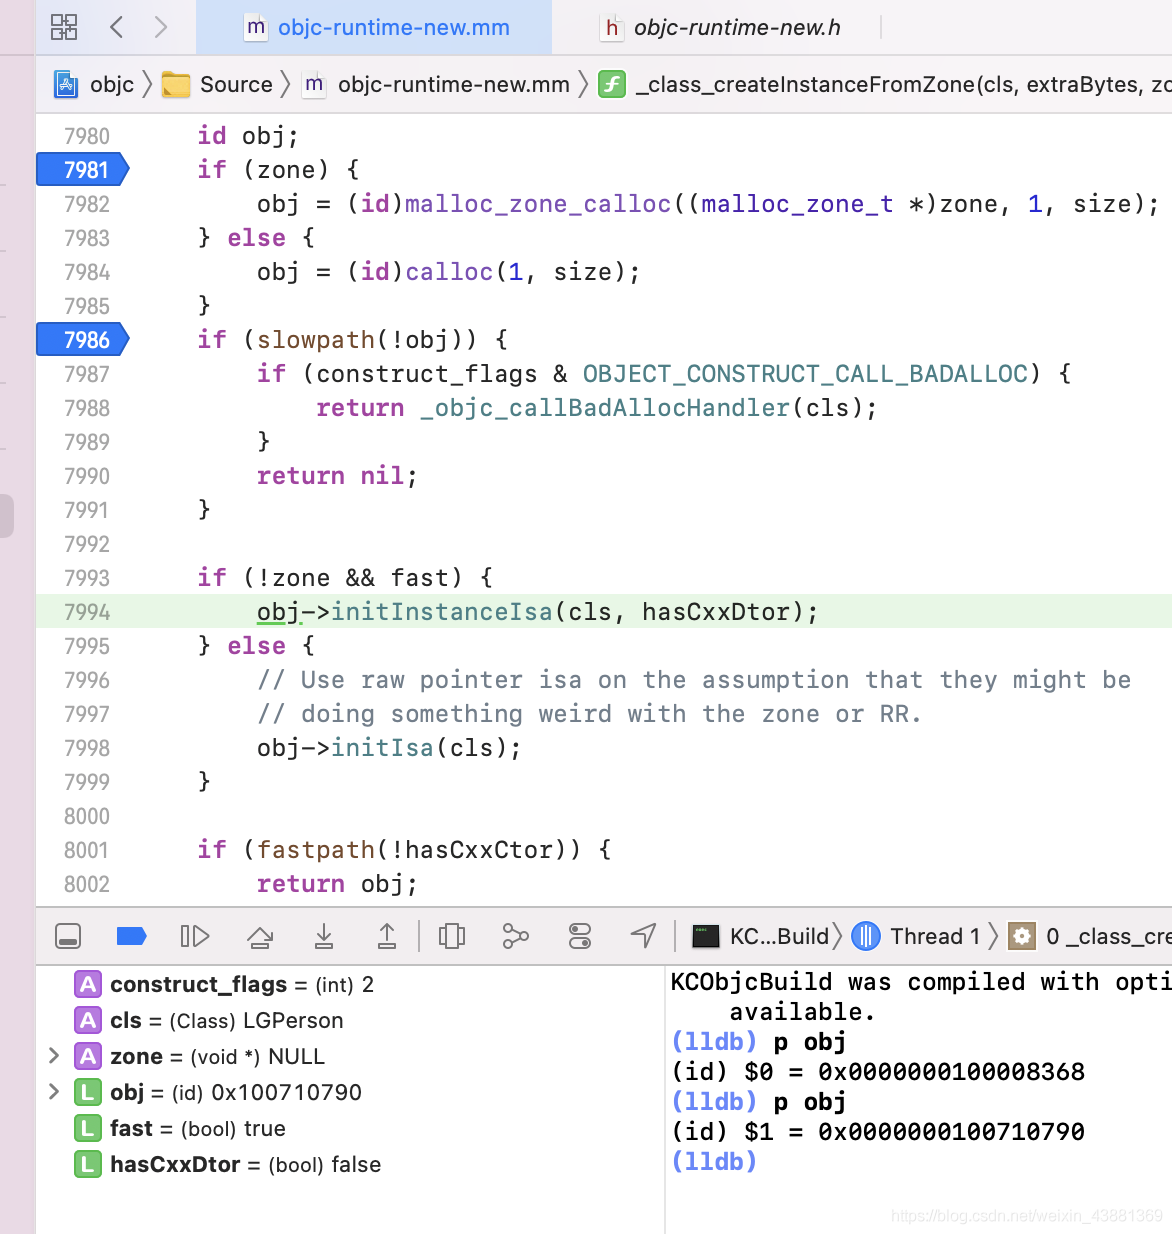Switch to the objc-runtime-new.mm tab

point(374,27)
